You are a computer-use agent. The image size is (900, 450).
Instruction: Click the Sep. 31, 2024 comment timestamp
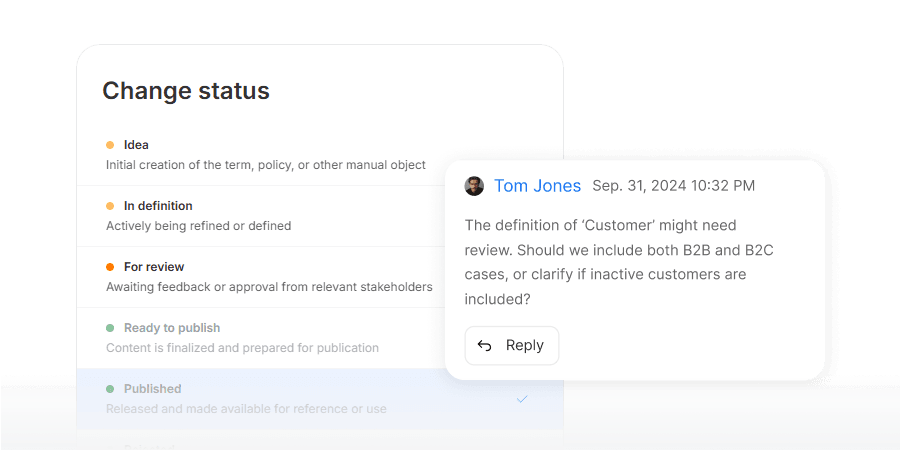point(673,186)
